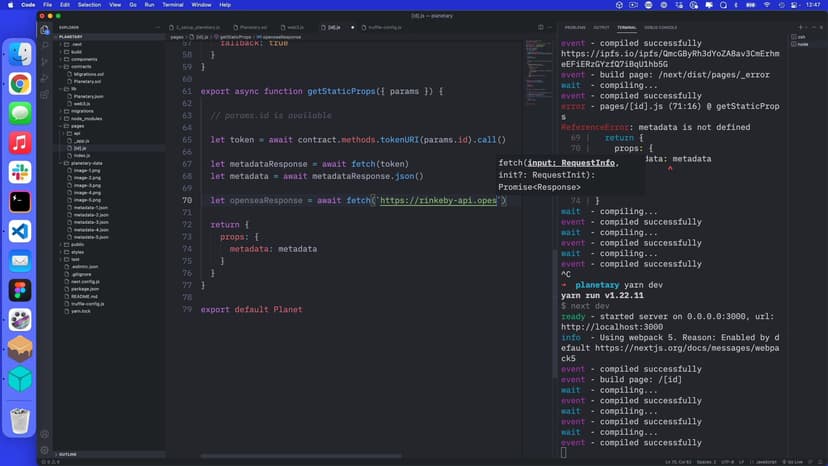This screenshot has width=828, height=466.
Task: Open Google Chrome from the dock
Action: coord(20,84)
